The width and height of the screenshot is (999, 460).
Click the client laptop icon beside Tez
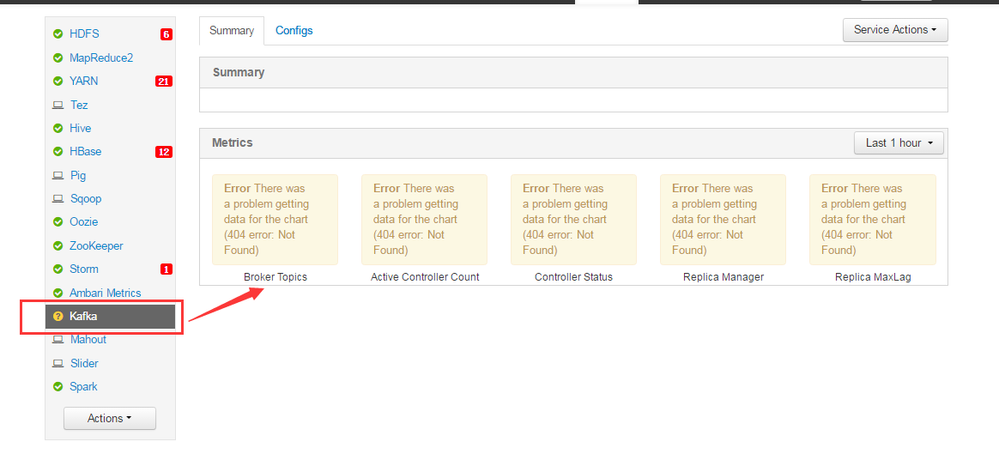tap(58, 105)
